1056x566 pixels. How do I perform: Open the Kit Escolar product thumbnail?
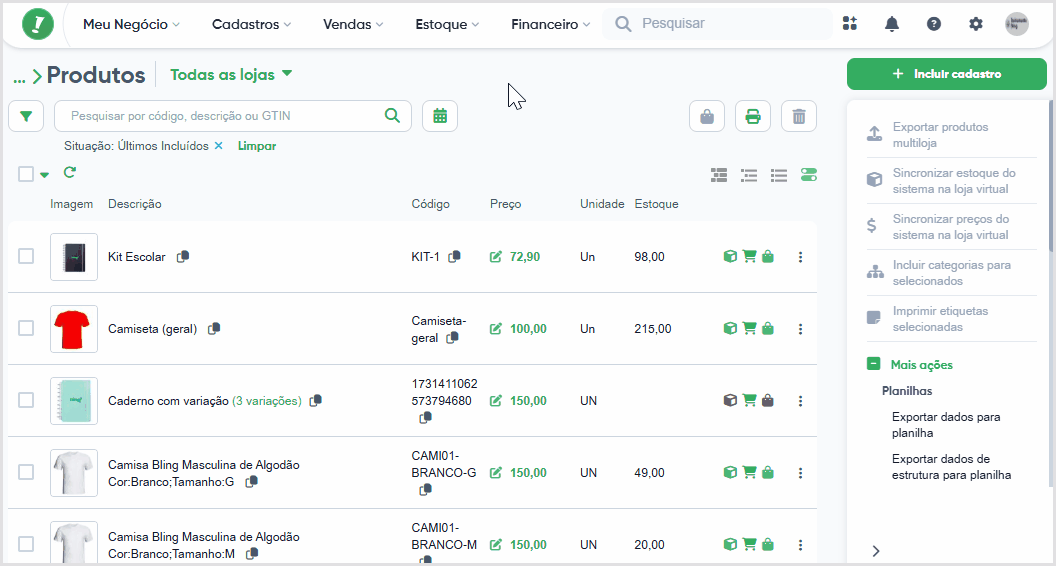click(74, 257)
